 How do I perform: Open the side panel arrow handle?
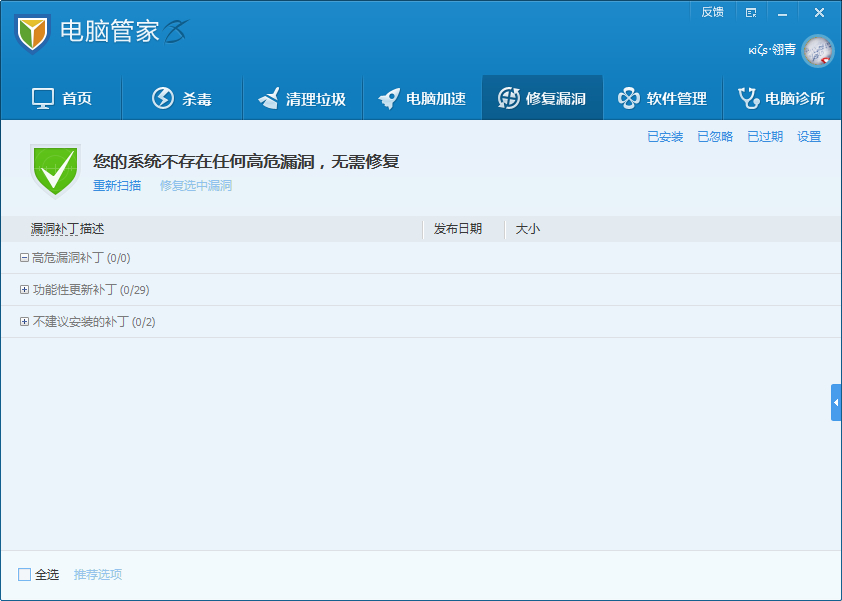tap(836, 402)
